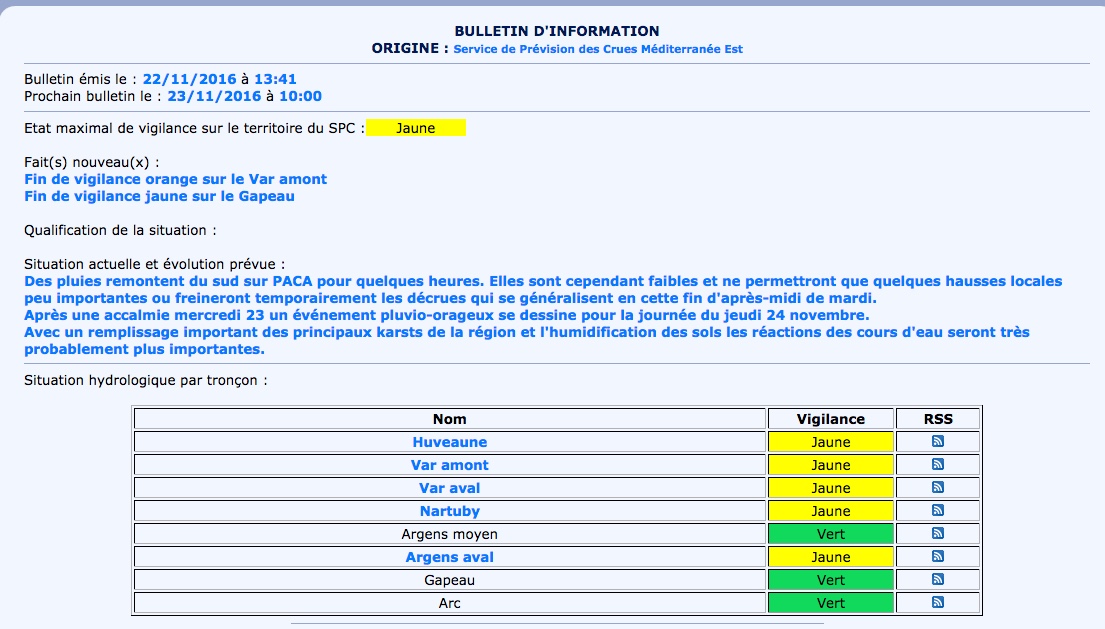Click the bulletin issue date 22/11/2016
The height and width of the screenshot is (629, 1105).
190,80
